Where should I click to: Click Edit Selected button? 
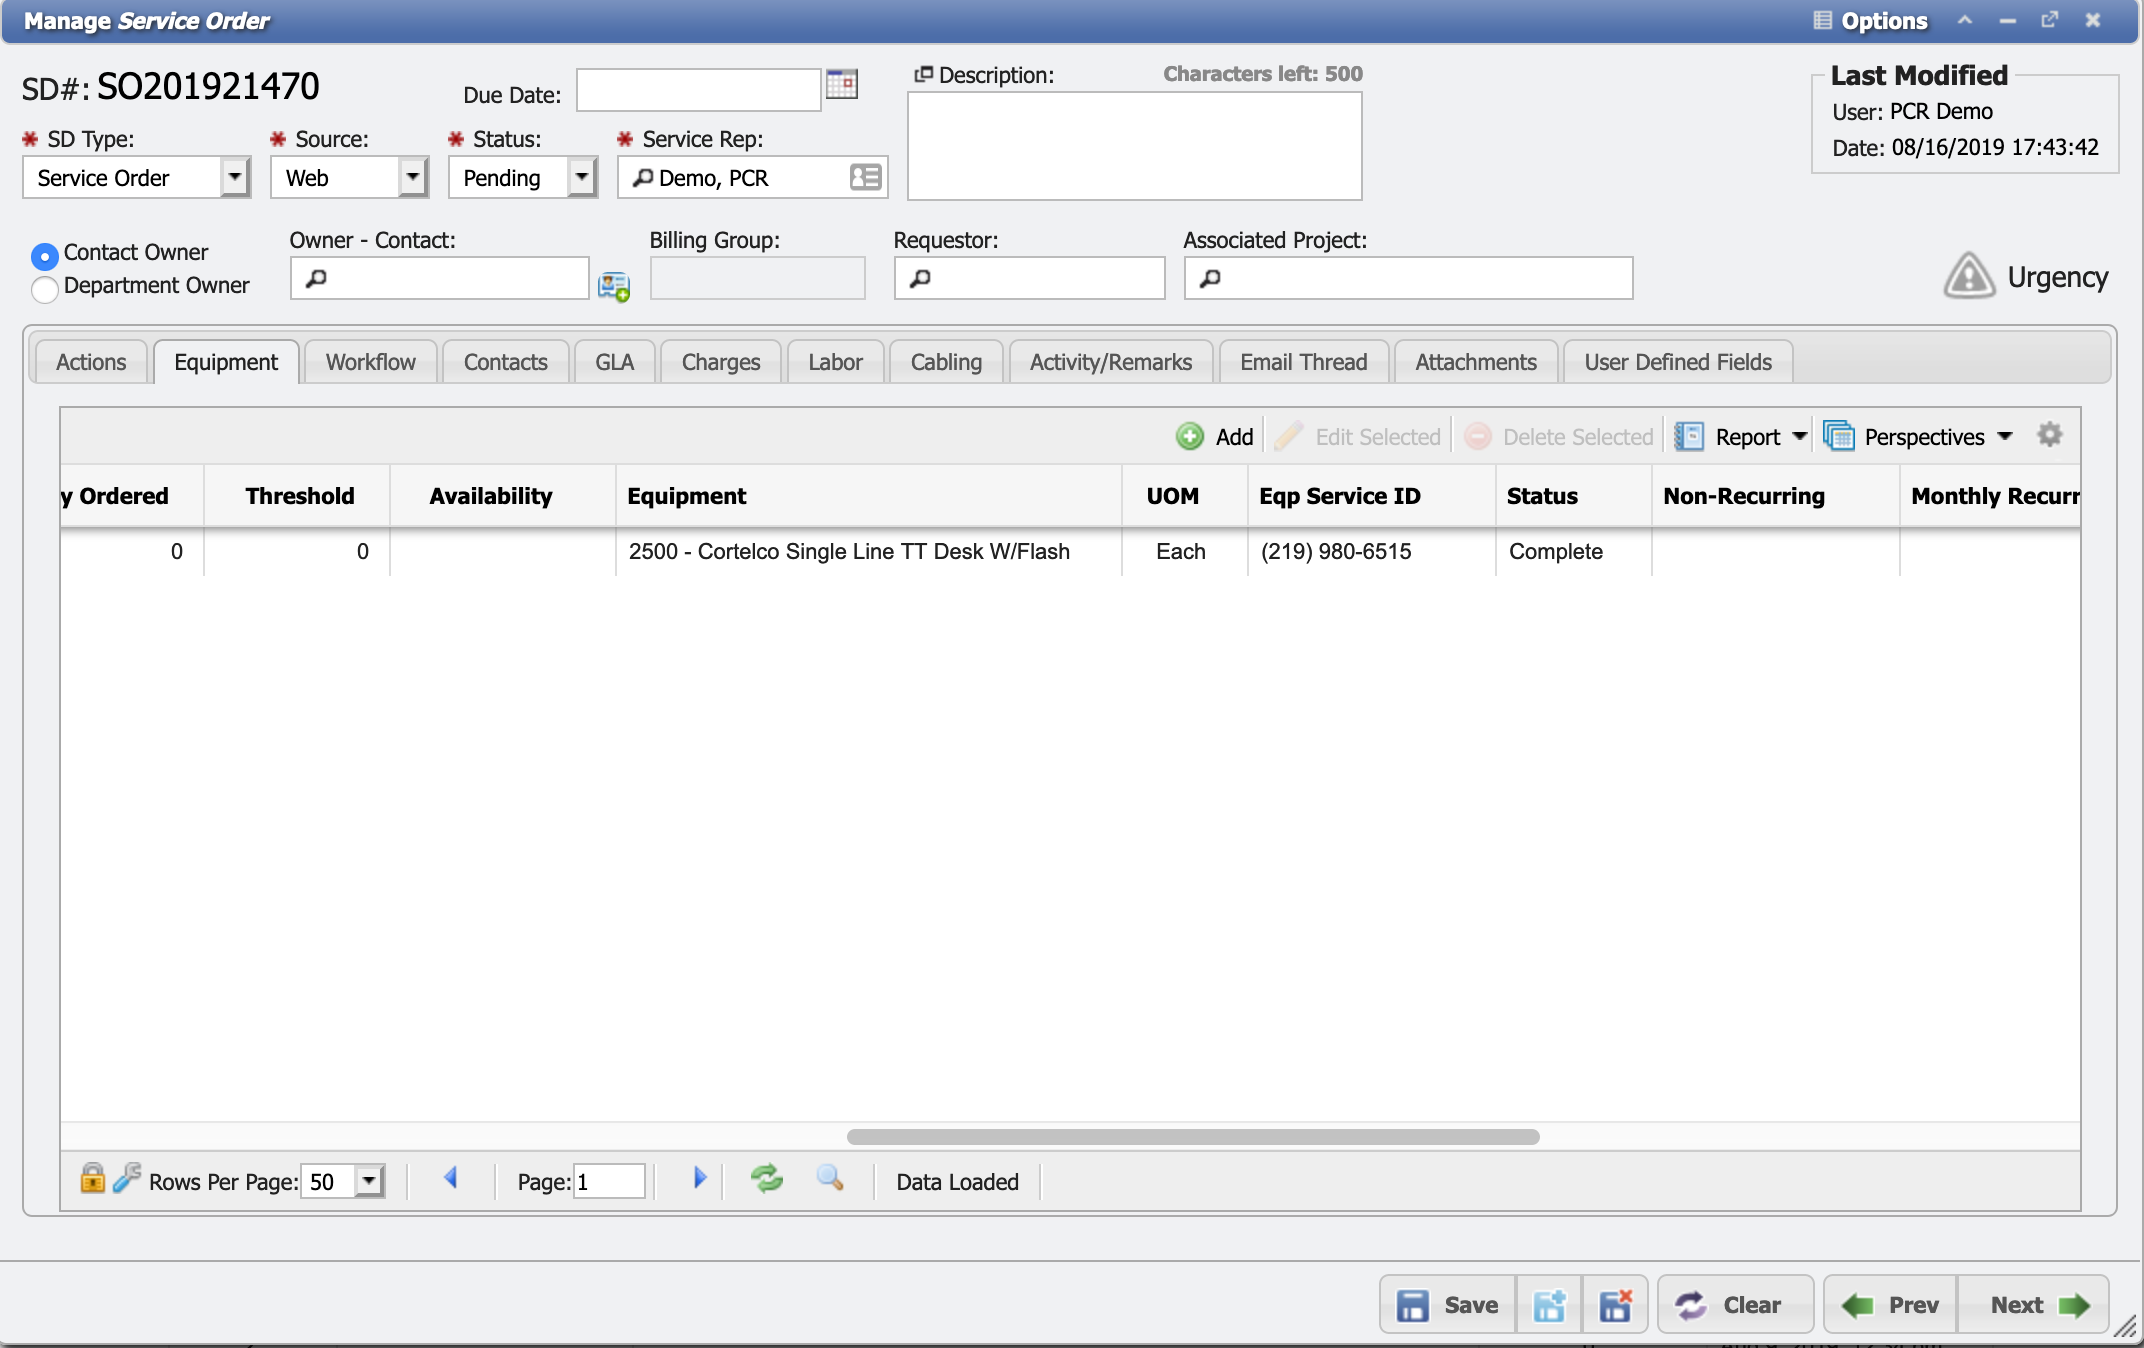1358,437
